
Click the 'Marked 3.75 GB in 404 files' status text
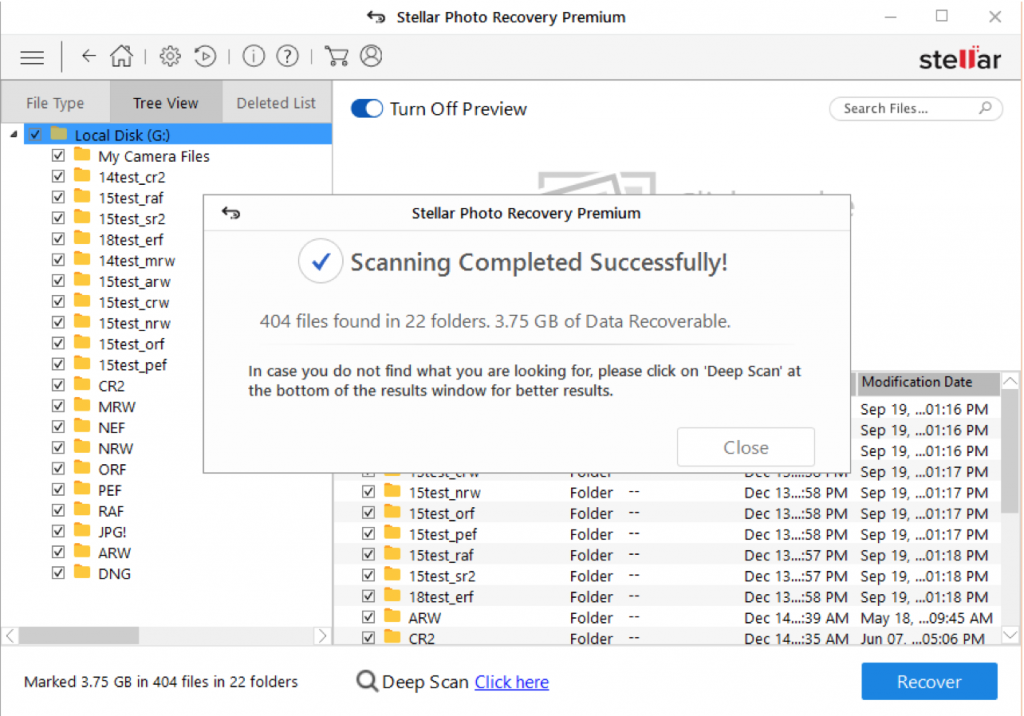[161, 681]
